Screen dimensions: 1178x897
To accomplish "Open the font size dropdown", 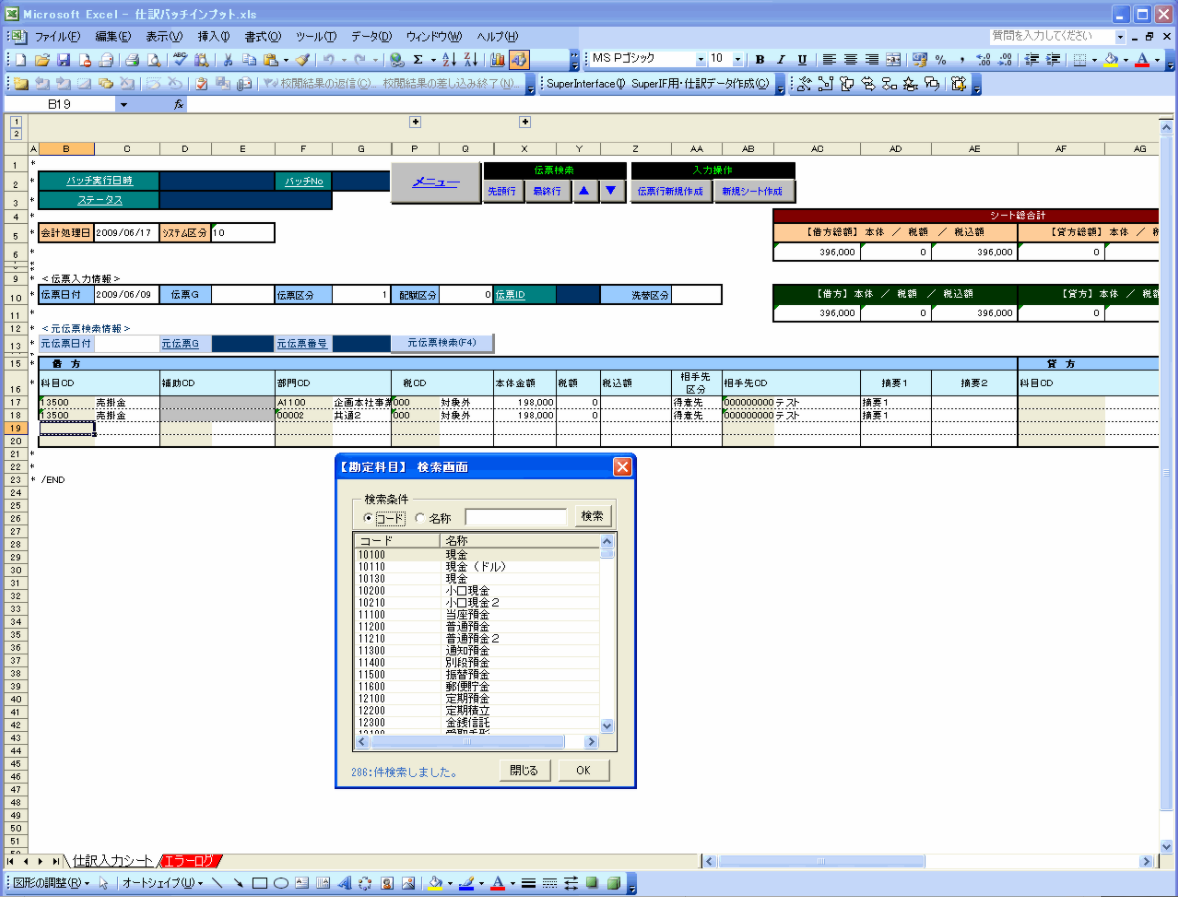I will 738,60.
